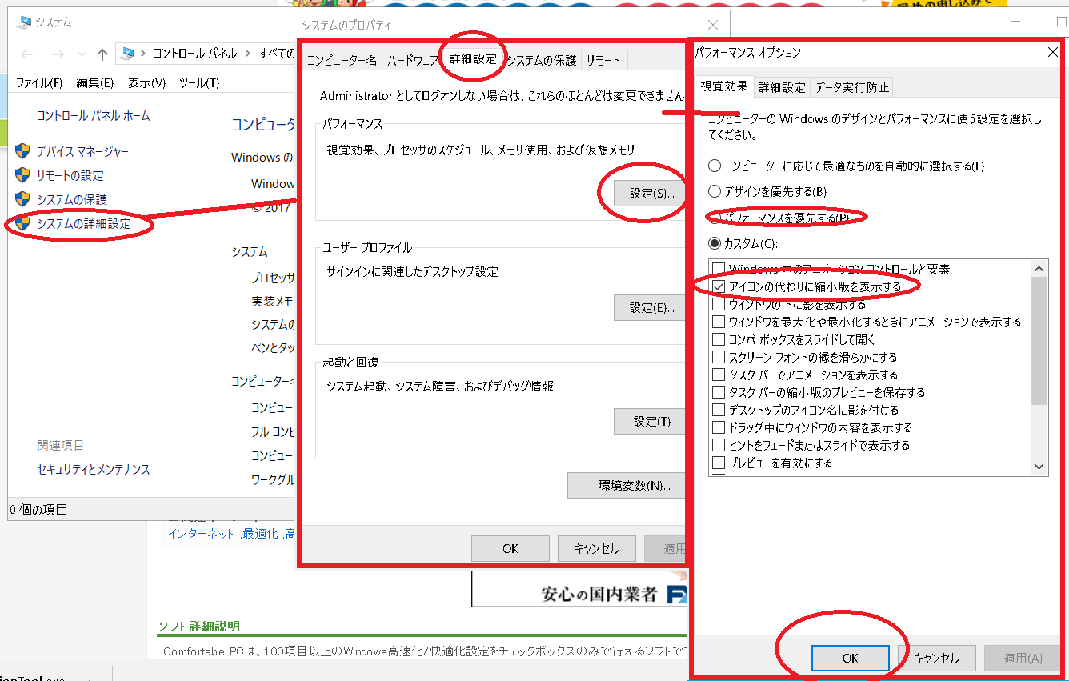
Task: Open 環境変数(N) button
Action: point(627,486)
